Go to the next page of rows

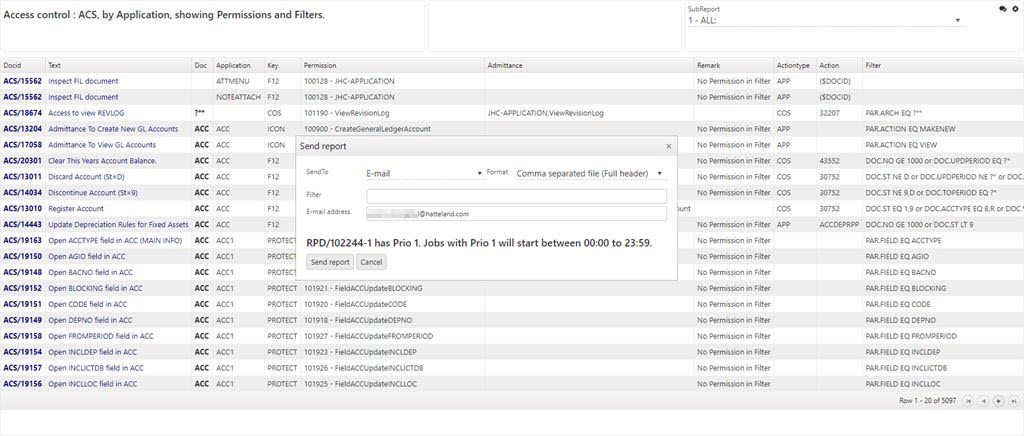pyautogui.click(x=999, y=401)
